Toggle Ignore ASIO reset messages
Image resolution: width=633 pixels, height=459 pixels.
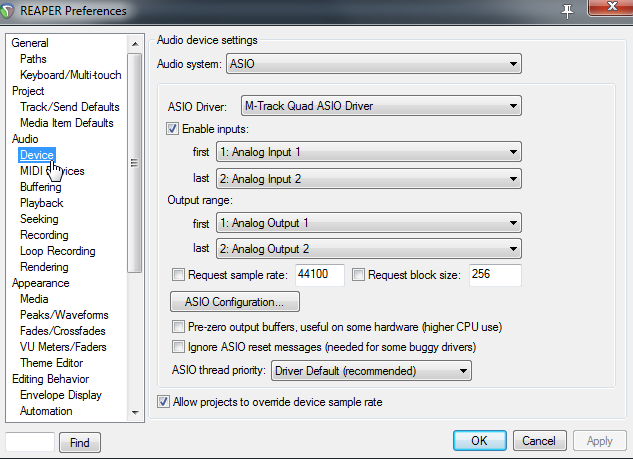179,347
